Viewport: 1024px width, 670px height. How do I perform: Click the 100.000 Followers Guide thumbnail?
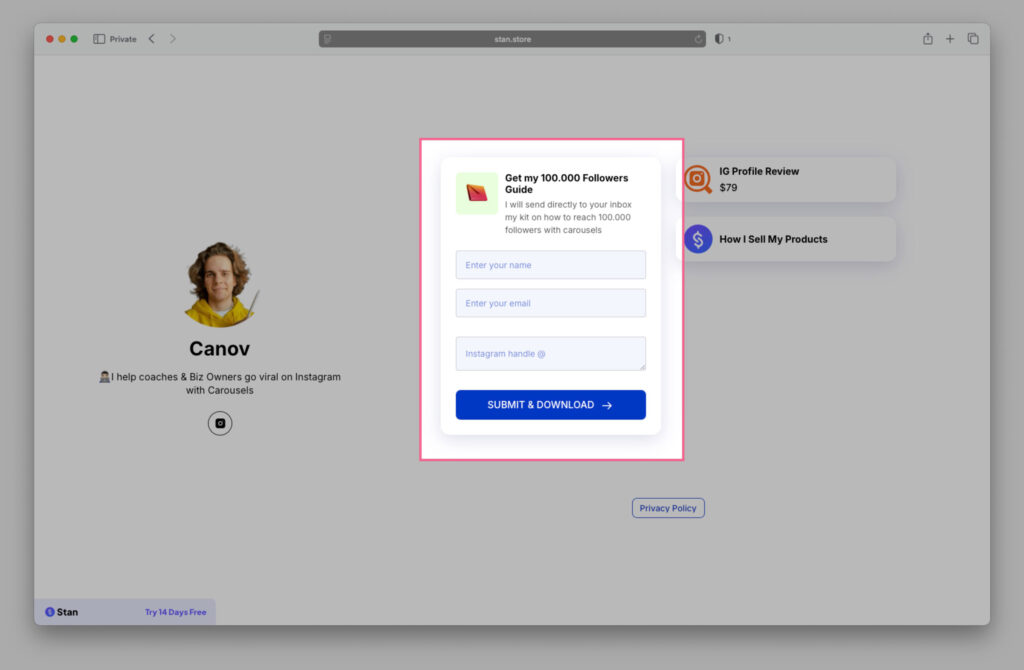coord(477,193)
